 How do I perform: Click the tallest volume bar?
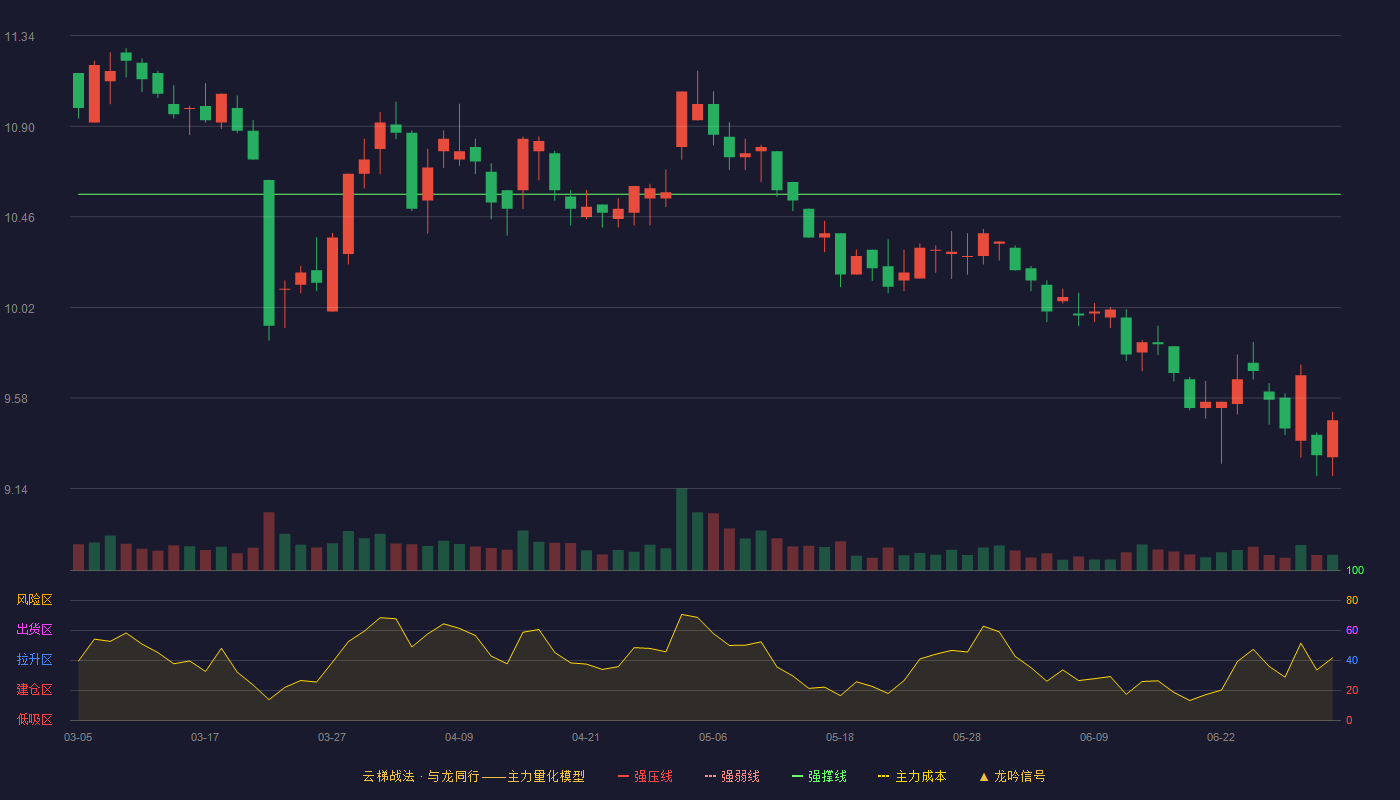click(681, 529)
